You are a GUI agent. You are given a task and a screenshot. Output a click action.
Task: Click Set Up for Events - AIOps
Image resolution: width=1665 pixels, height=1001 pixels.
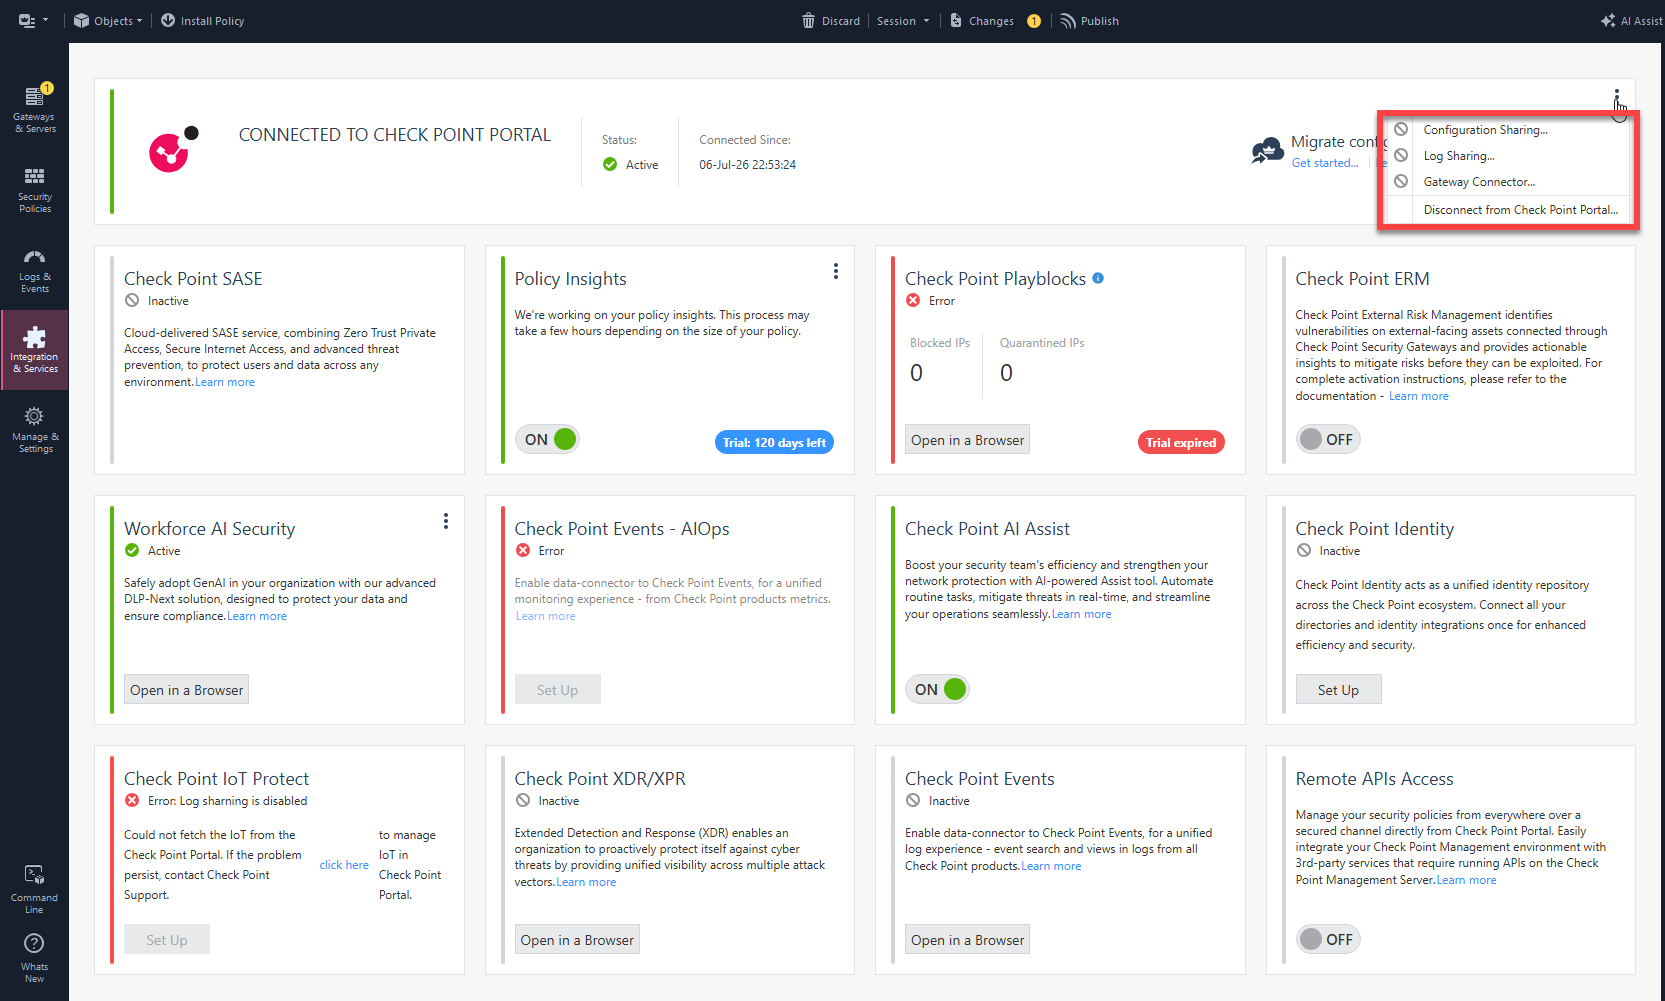tap(557, 690)
